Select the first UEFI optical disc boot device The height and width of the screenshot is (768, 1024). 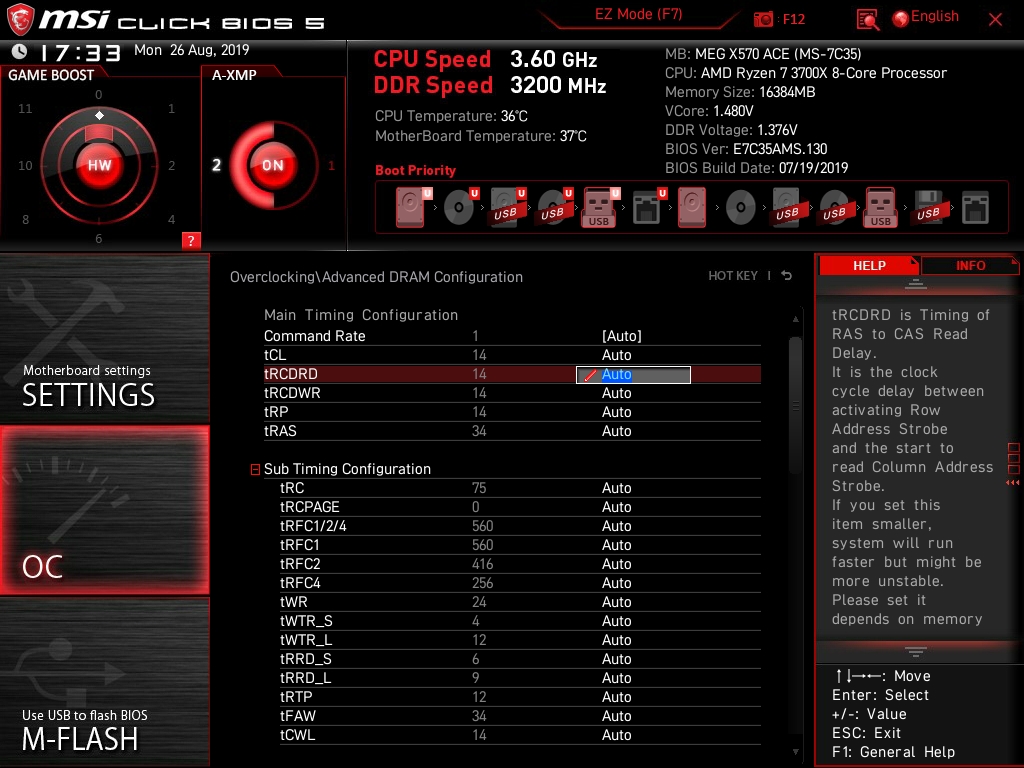pyautogui.click(x=461, y=208)
